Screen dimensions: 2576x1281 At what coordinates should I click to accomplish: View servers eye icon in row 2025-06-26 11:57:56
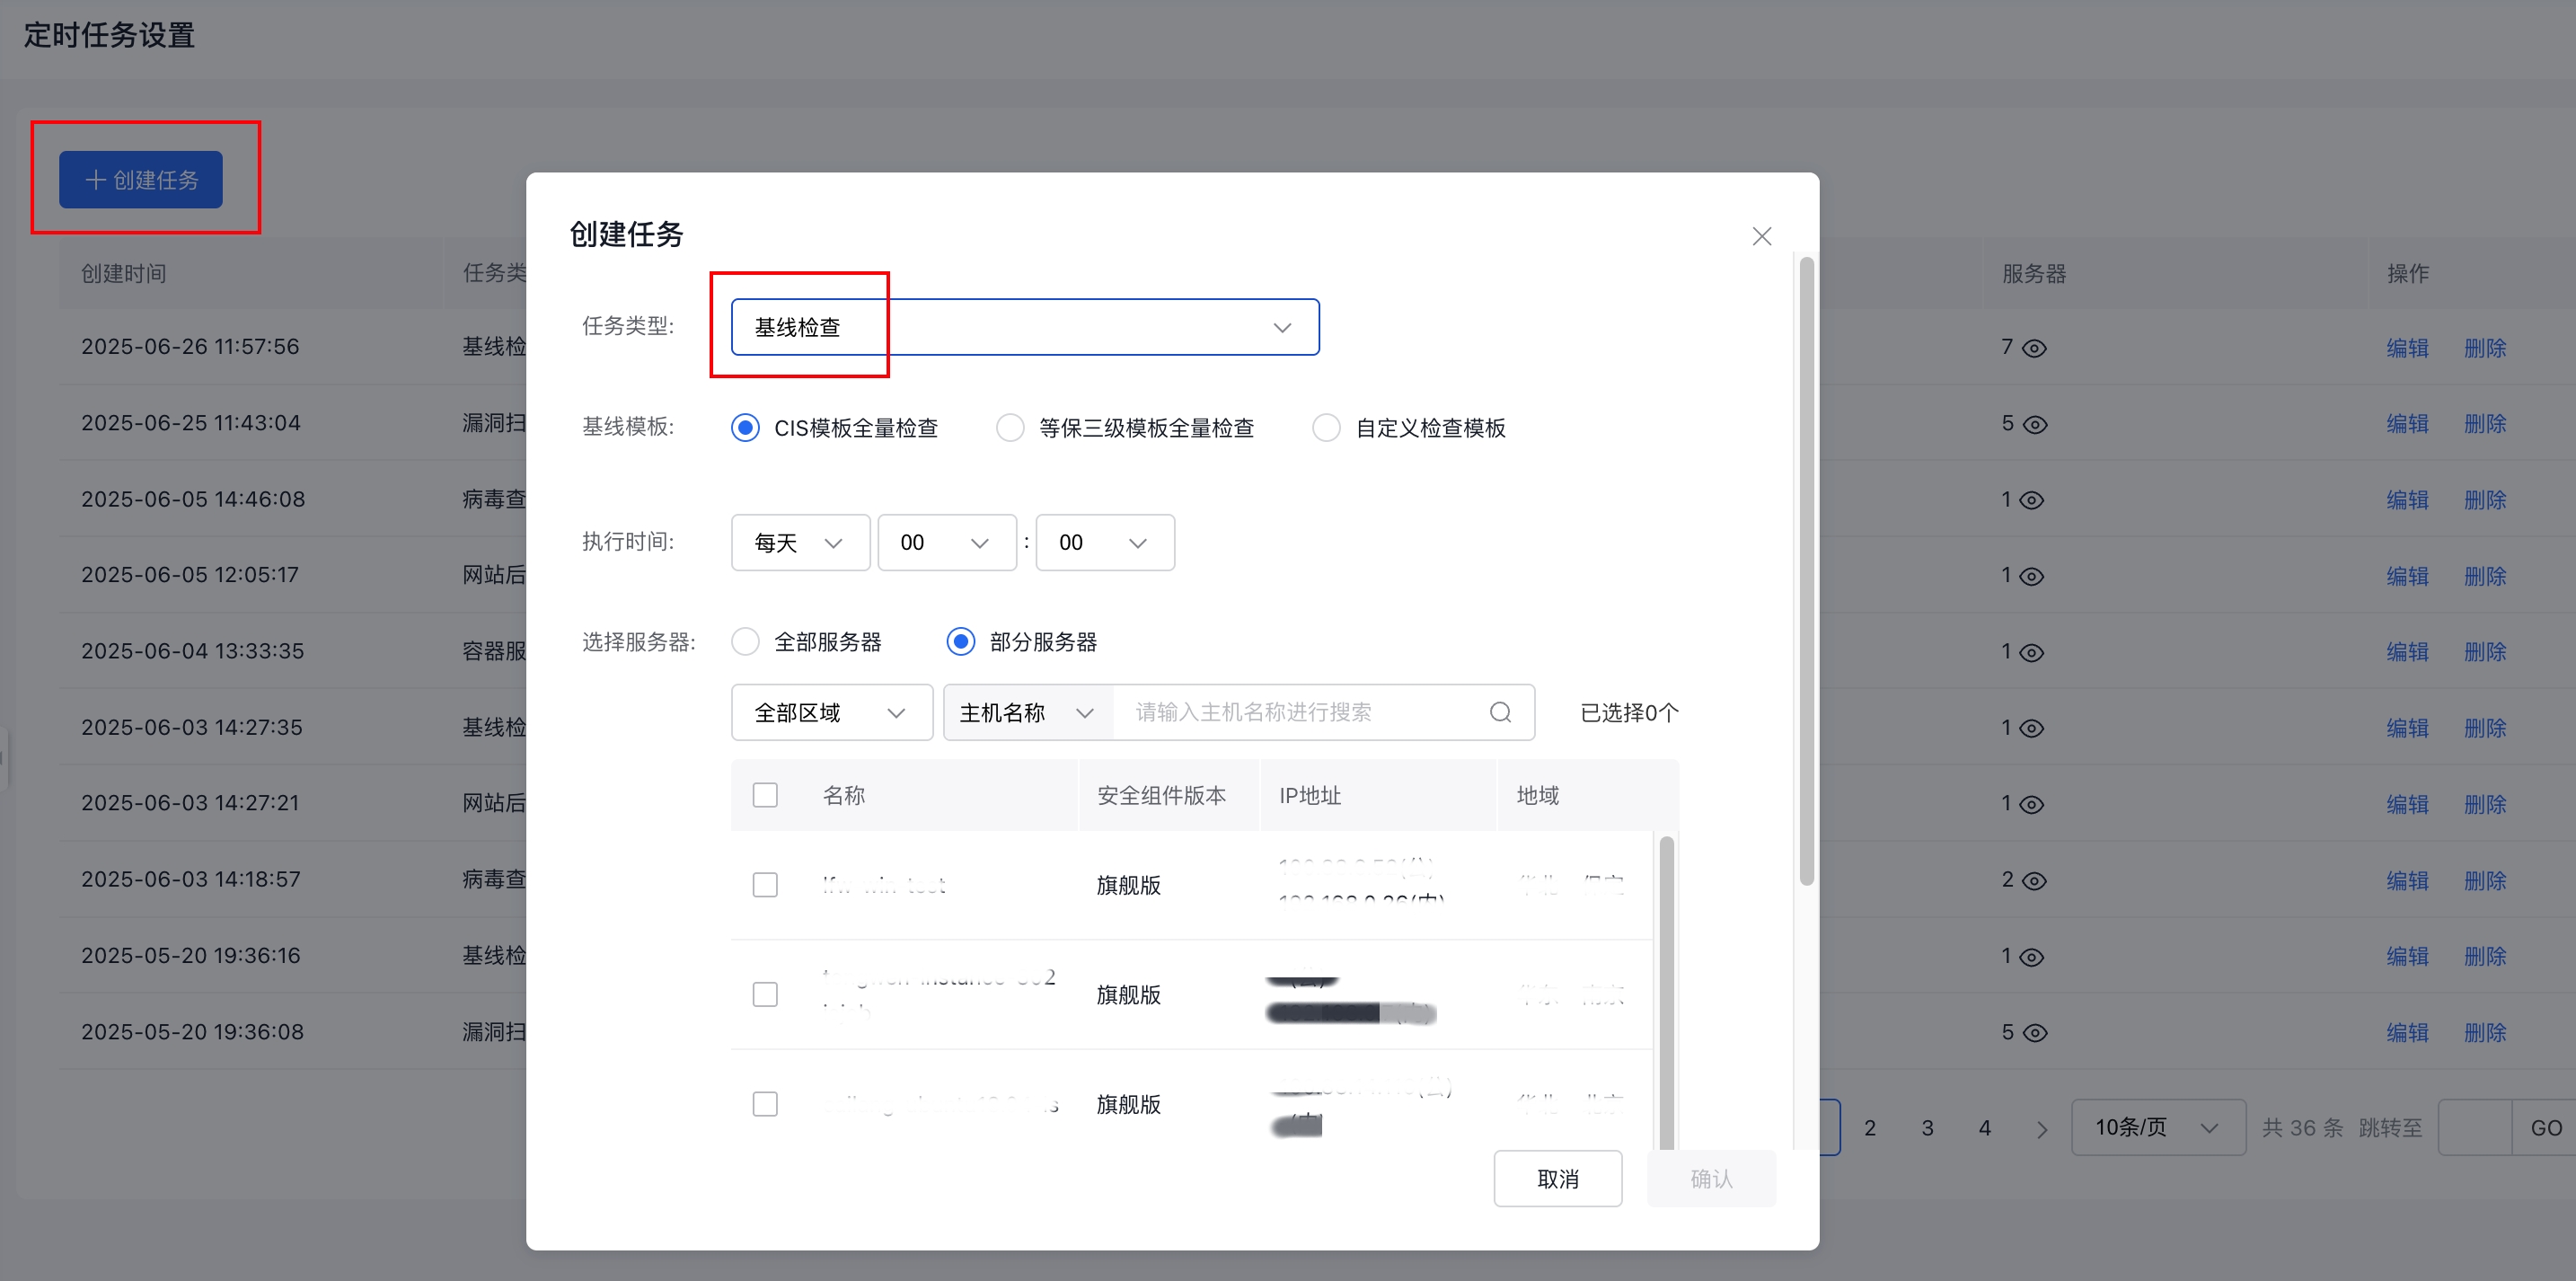click(2035, 348)
